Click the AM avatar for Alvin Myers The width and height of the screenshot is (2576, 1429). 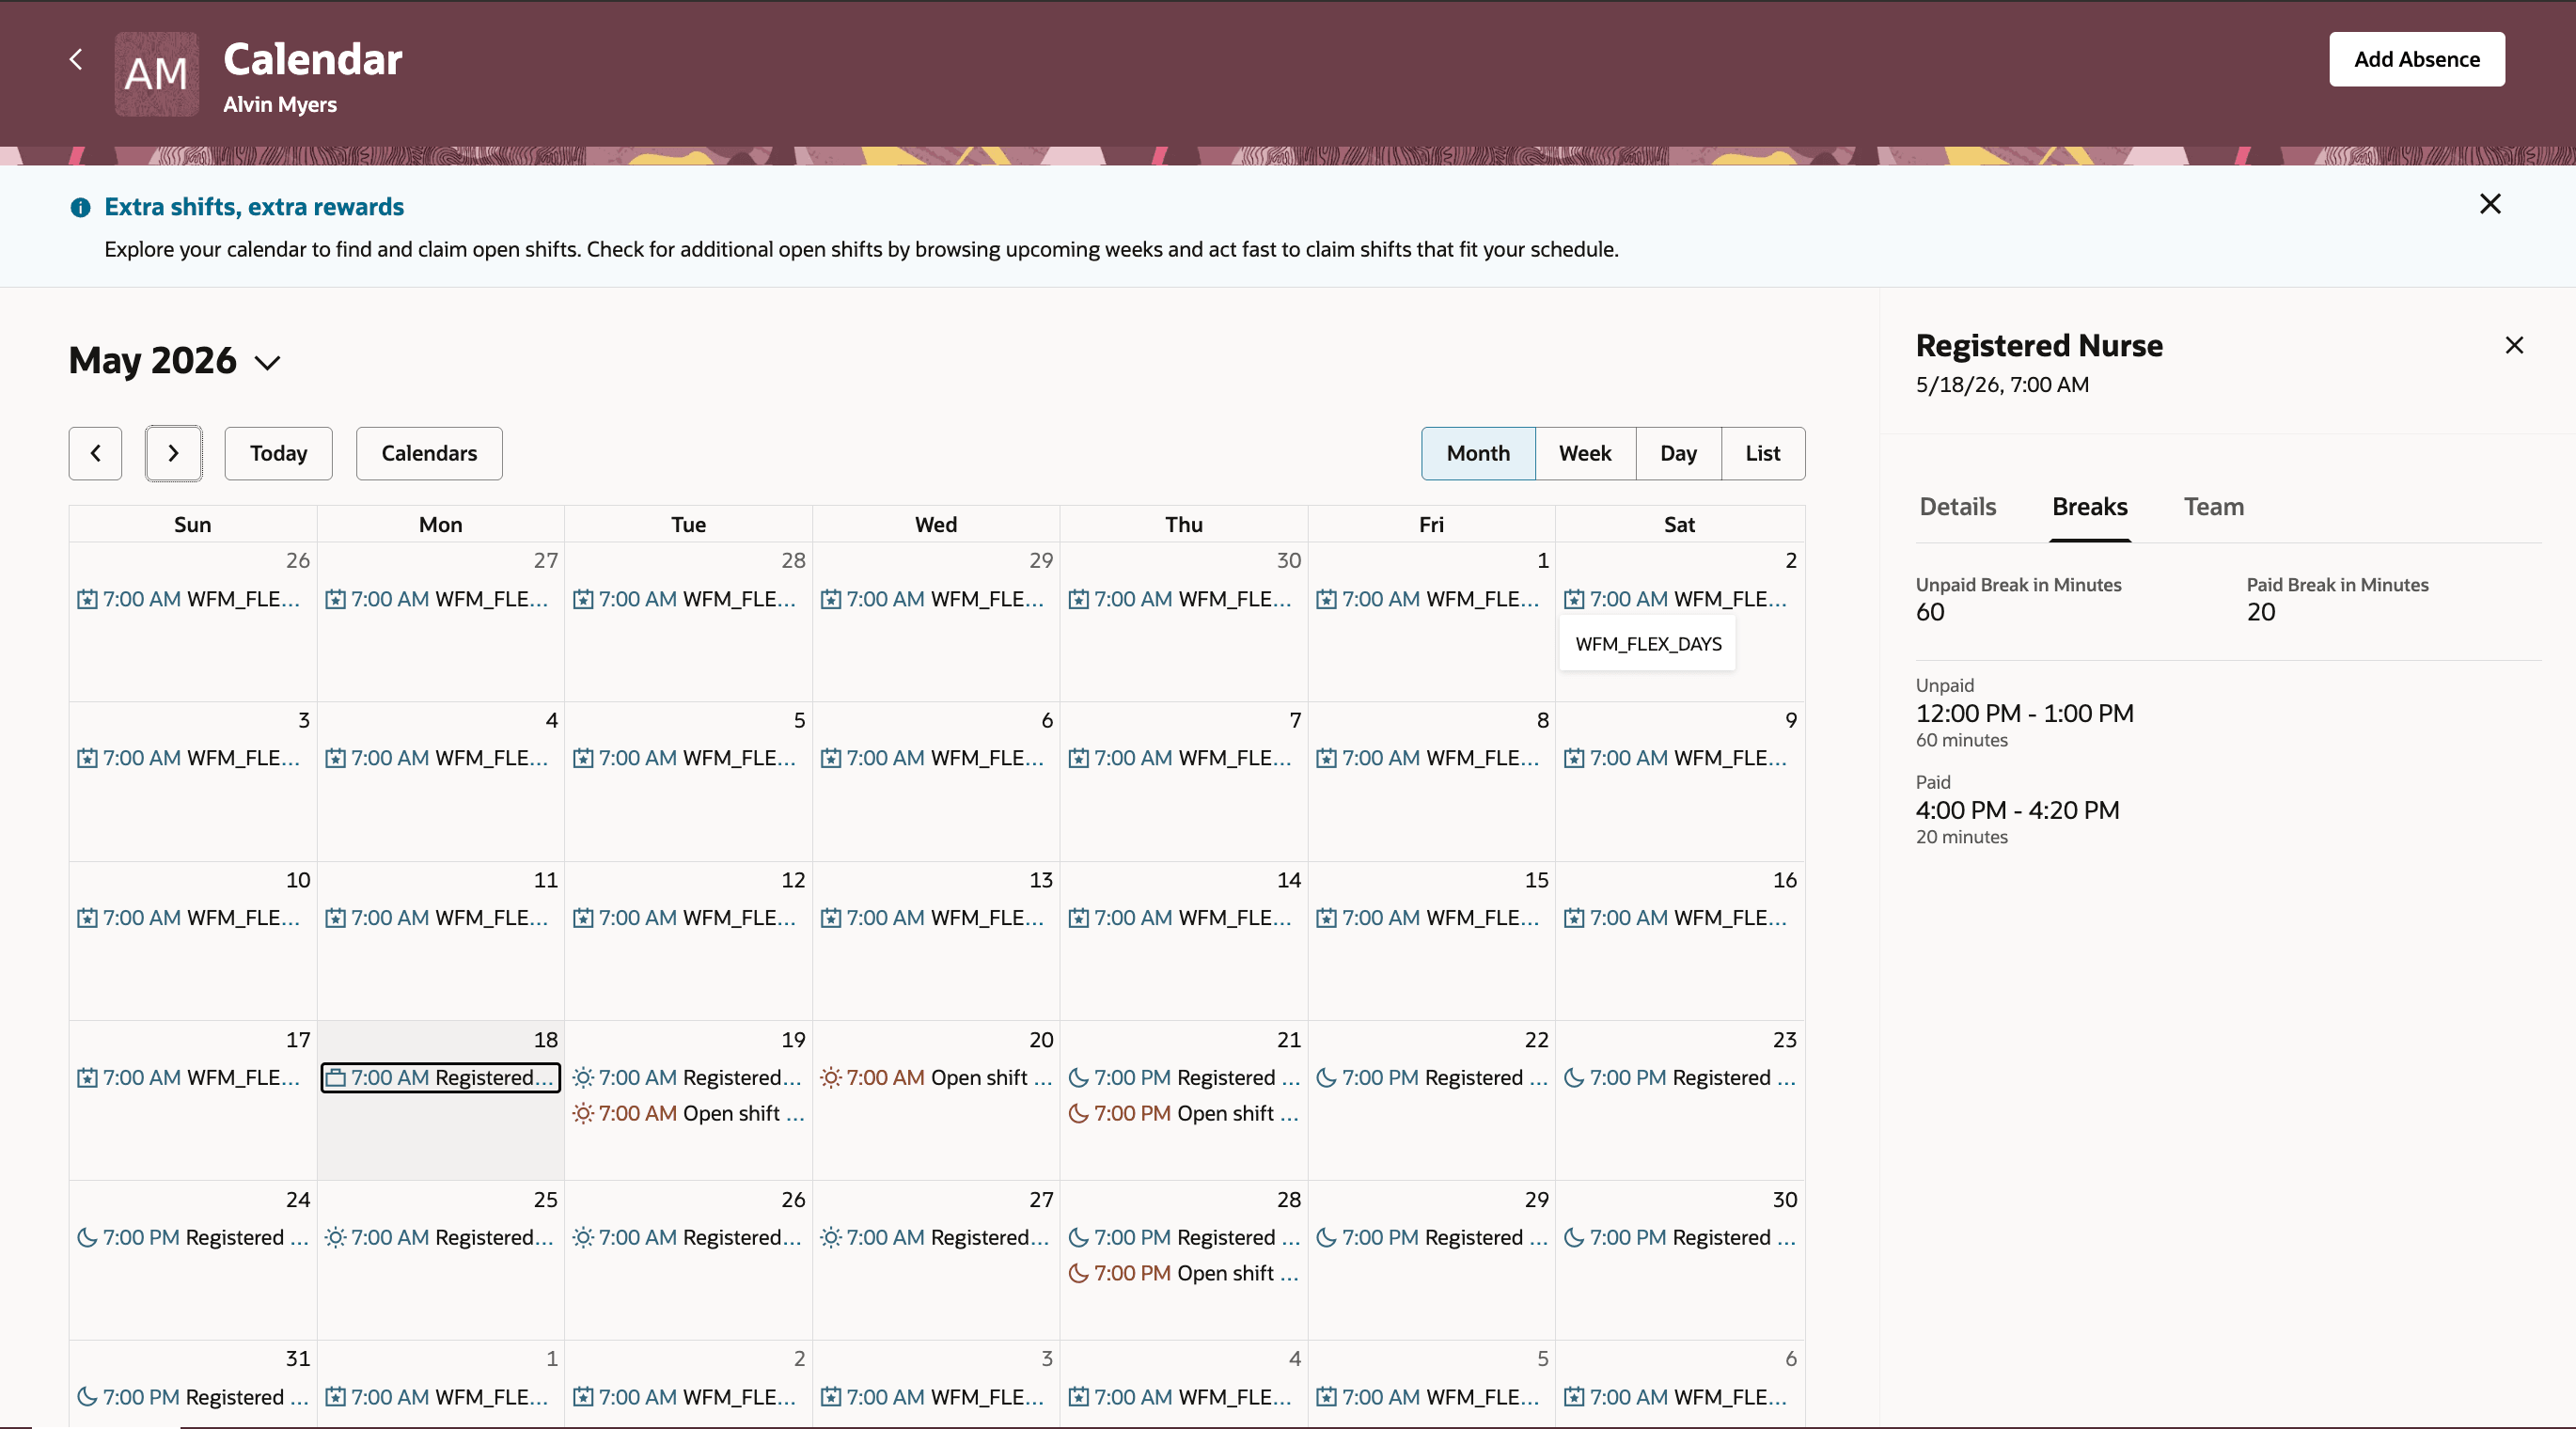point(157,74)
